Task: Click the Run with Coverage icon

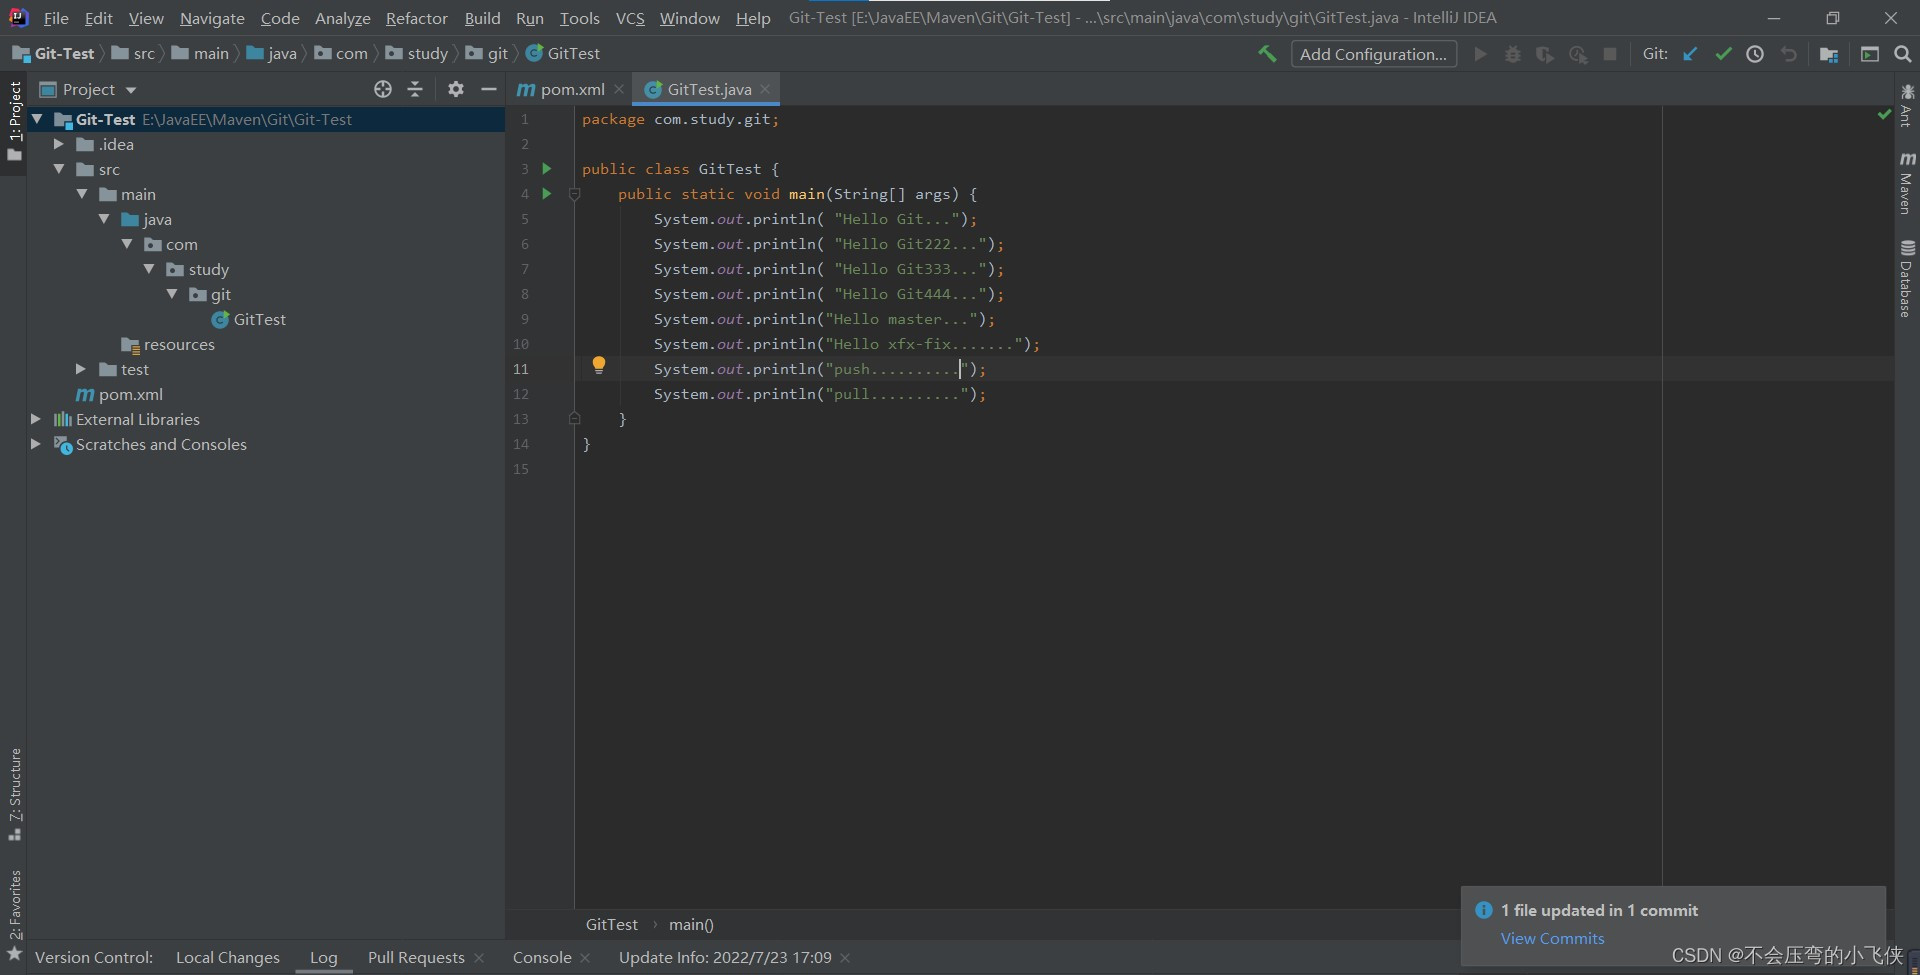Action: tap(1545, 54)
